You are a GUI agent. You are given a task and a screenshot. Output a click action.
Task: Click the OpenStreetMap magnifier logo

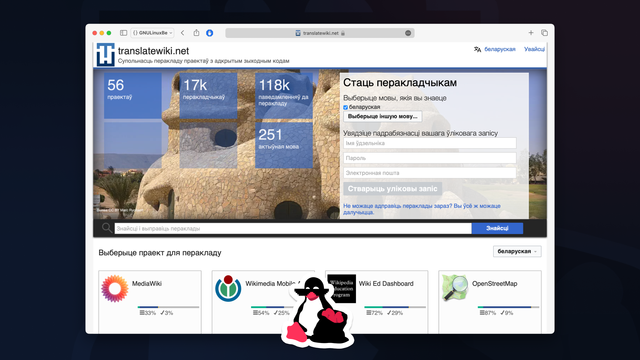(455, 288)
